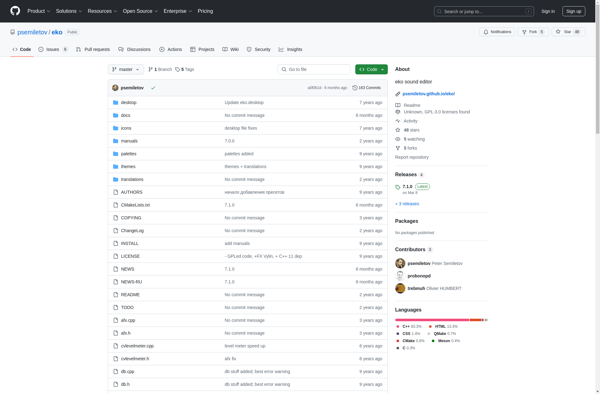Expand the Solutions menu in the header

coord(69,11)
